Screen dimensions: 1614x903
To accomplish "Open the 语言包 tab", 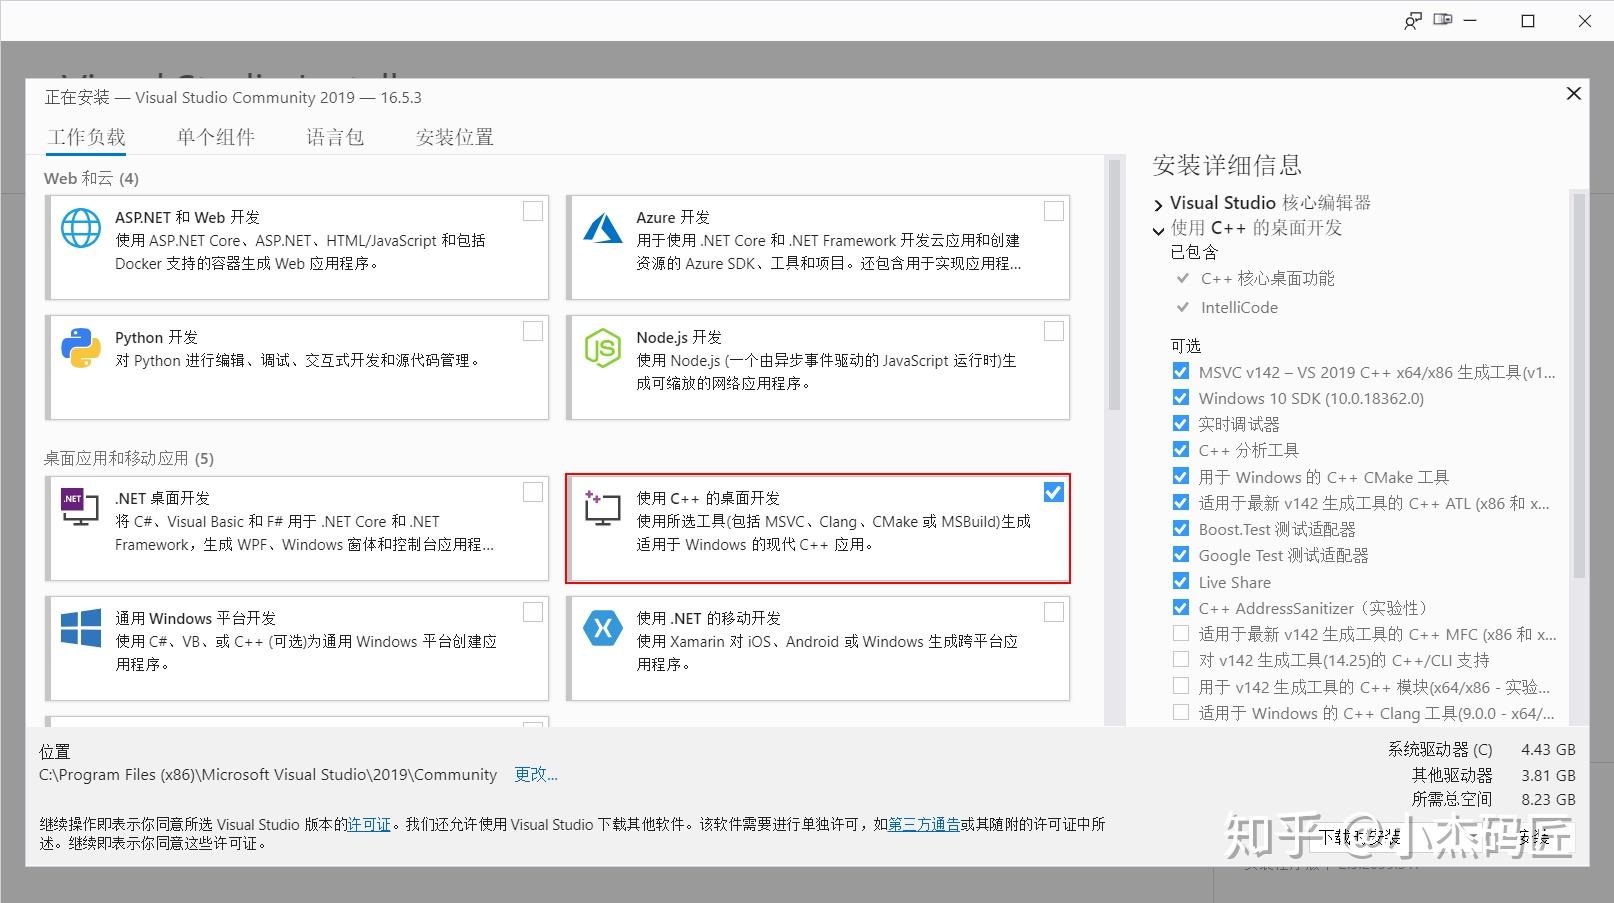I will 335,137.
